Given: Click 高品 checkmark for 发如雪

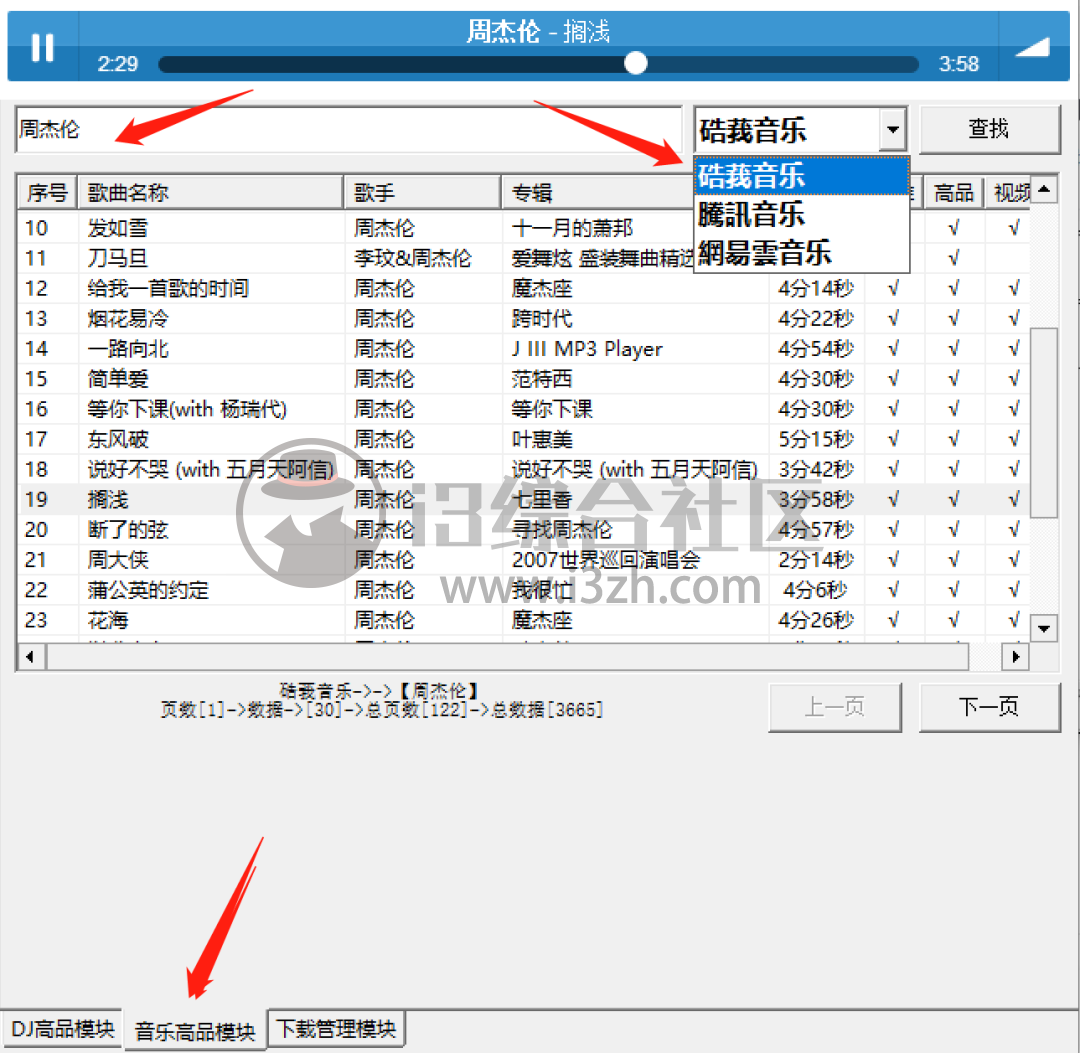Looking at the screenshot, I should [x=953, y=228].
